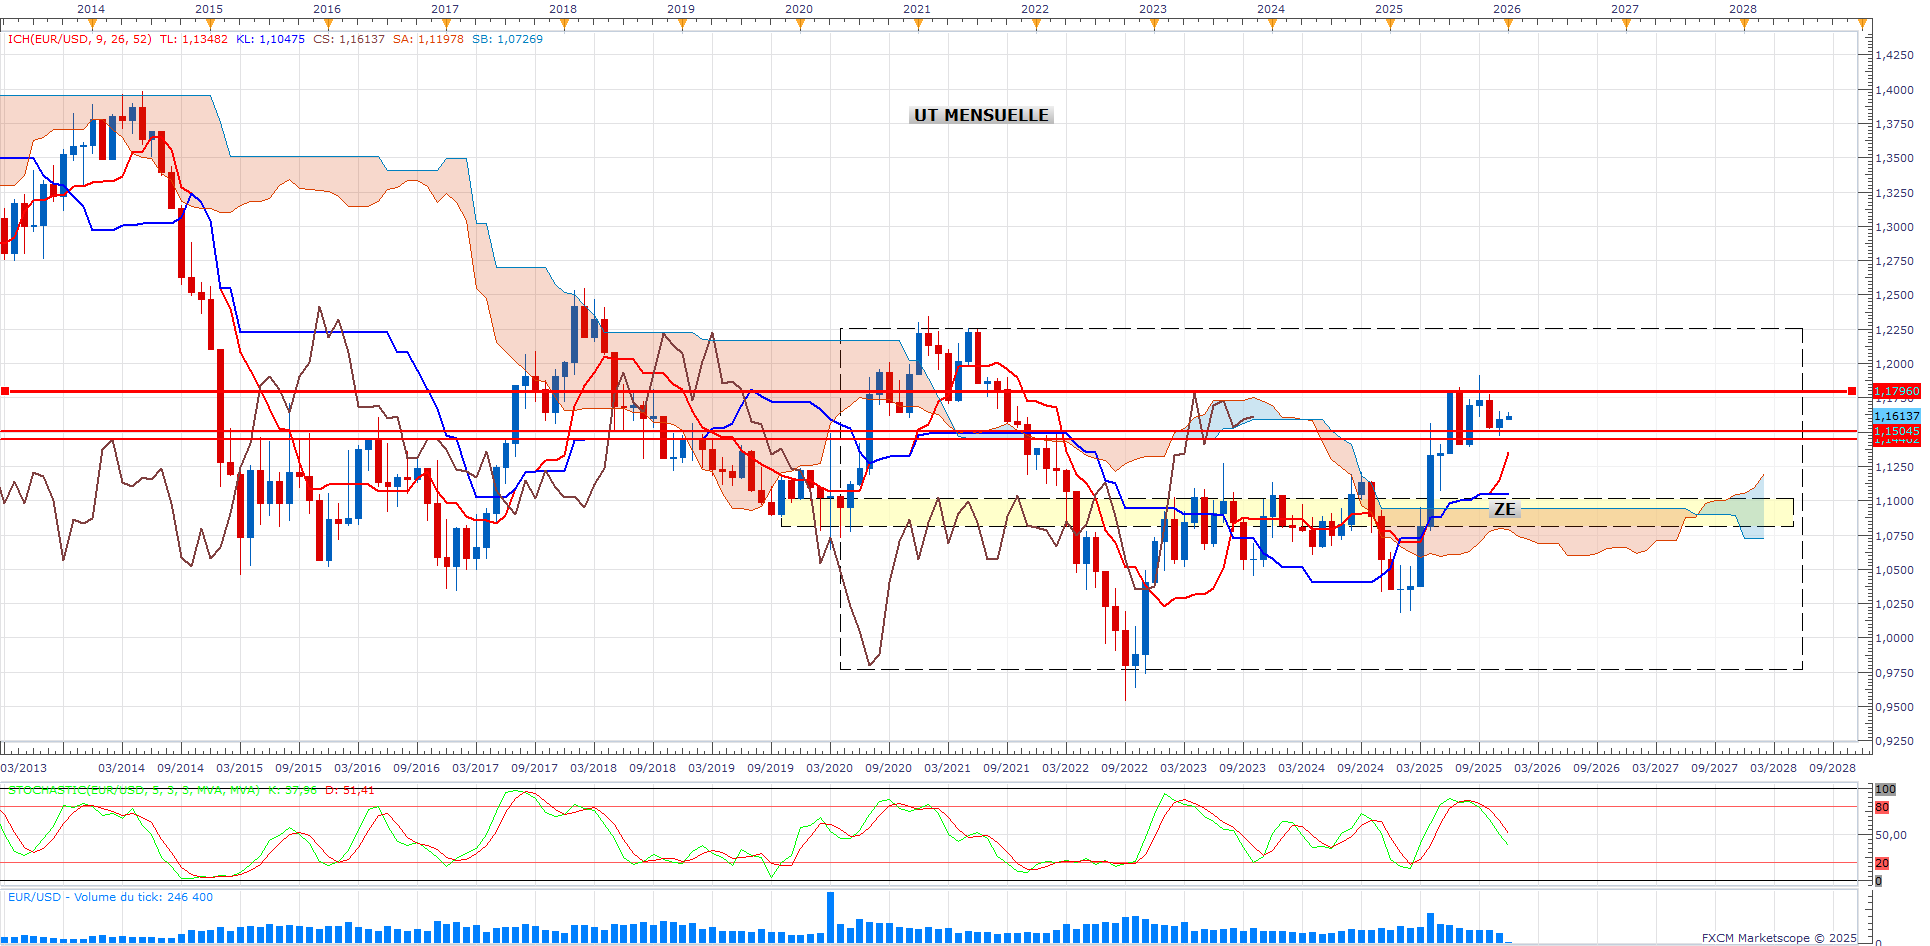
Task: Select the Chikou value "CS: 1,16137"
Action: tap(349, 39)
